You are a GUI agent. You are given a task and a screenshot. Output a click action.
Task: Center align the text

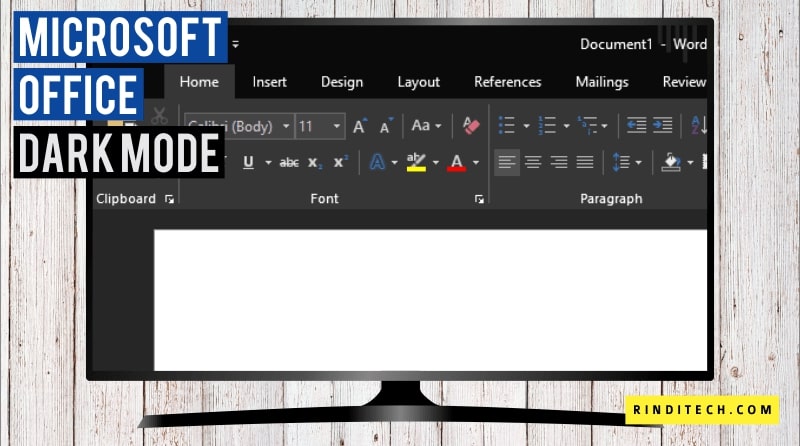tap(533, 162)
